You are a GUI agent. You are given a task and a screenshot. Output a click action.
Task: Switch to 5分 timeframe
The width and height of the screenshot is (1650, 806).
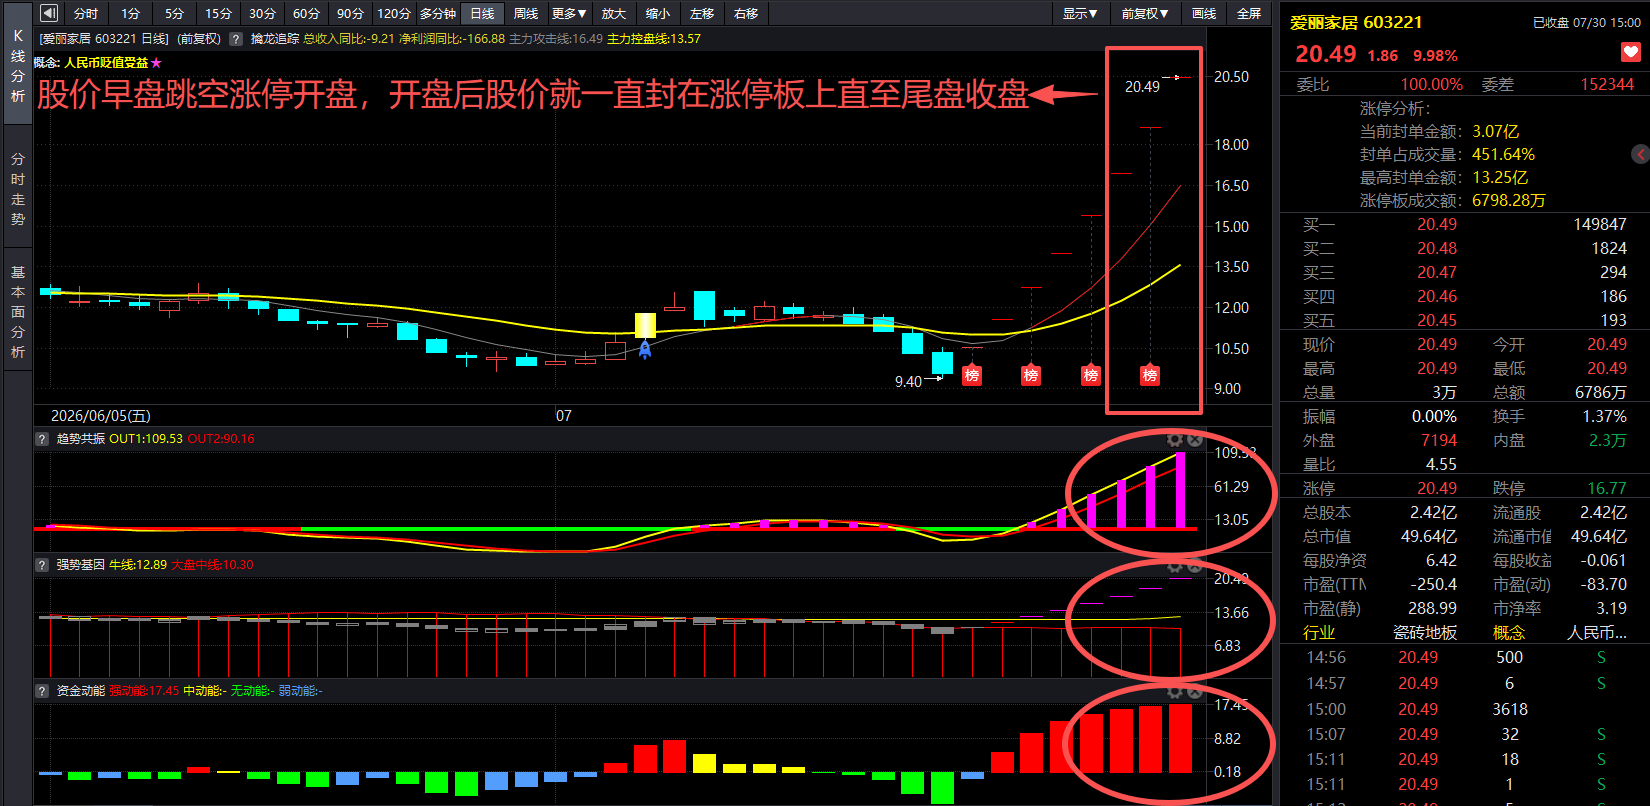click(x=174, y=13)
